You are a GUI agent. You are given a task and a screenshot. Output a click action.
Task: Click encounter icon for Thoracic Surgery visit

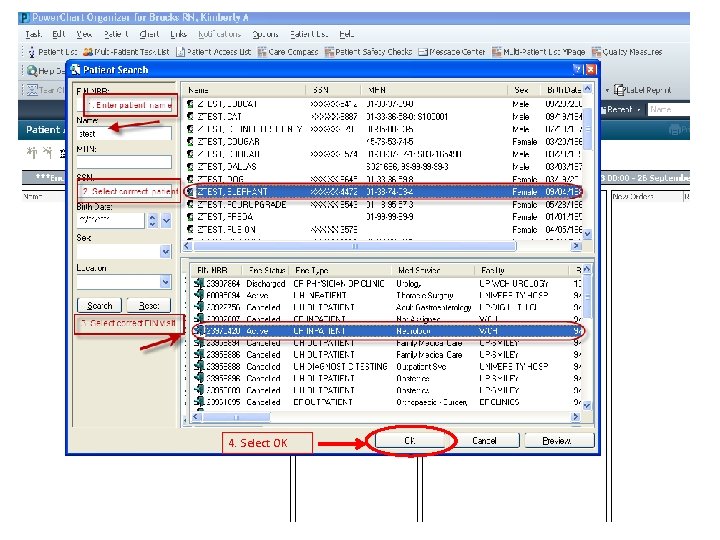(199, 295)
